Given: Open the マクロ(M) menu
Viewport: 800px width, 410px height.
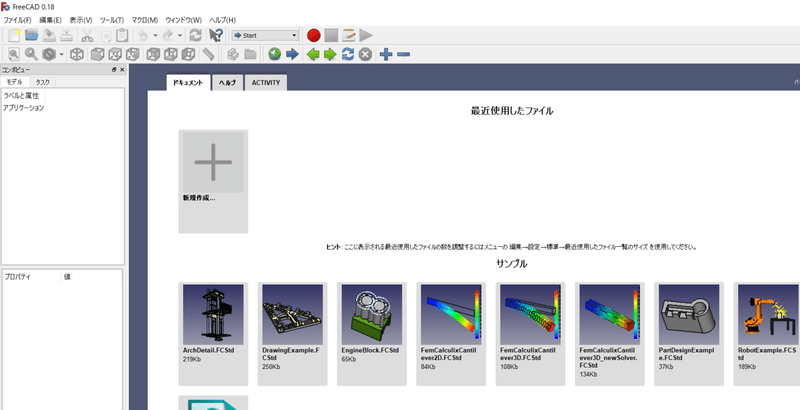Looking at the screenshot, I should click(145, 20).
